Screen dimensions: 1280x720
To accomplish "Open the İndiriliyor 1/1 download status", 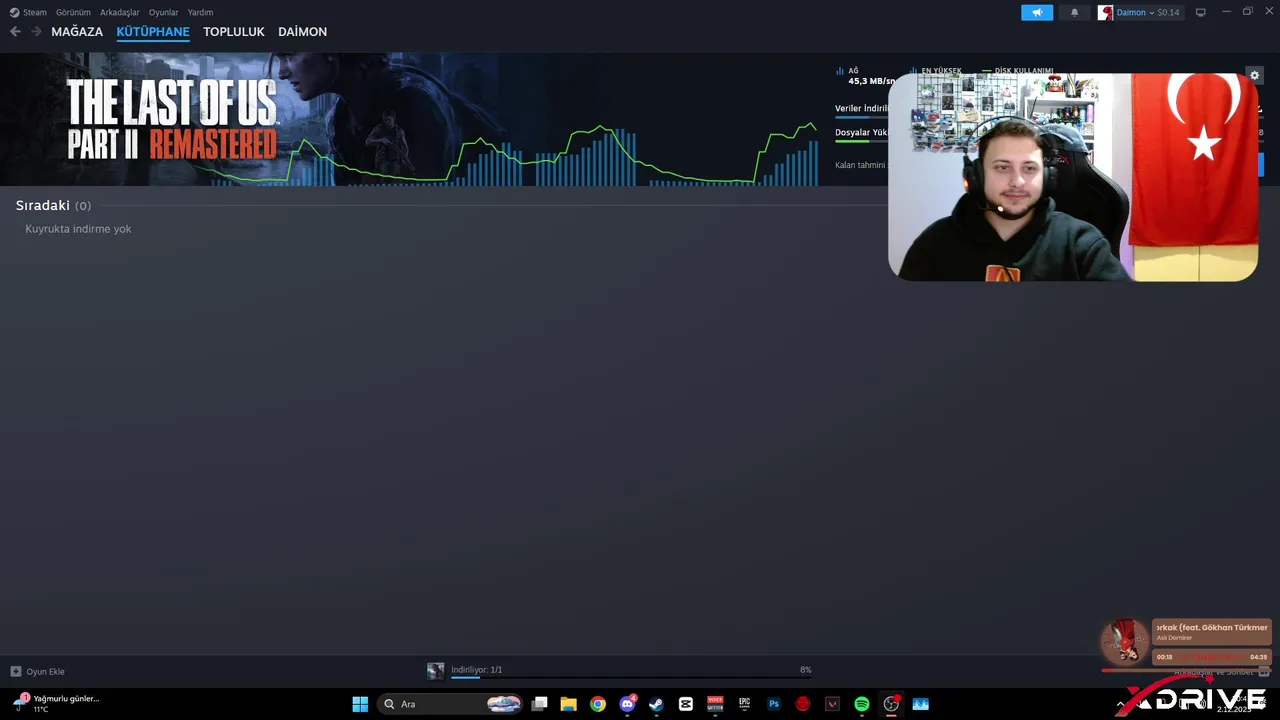I will [476, 670].
